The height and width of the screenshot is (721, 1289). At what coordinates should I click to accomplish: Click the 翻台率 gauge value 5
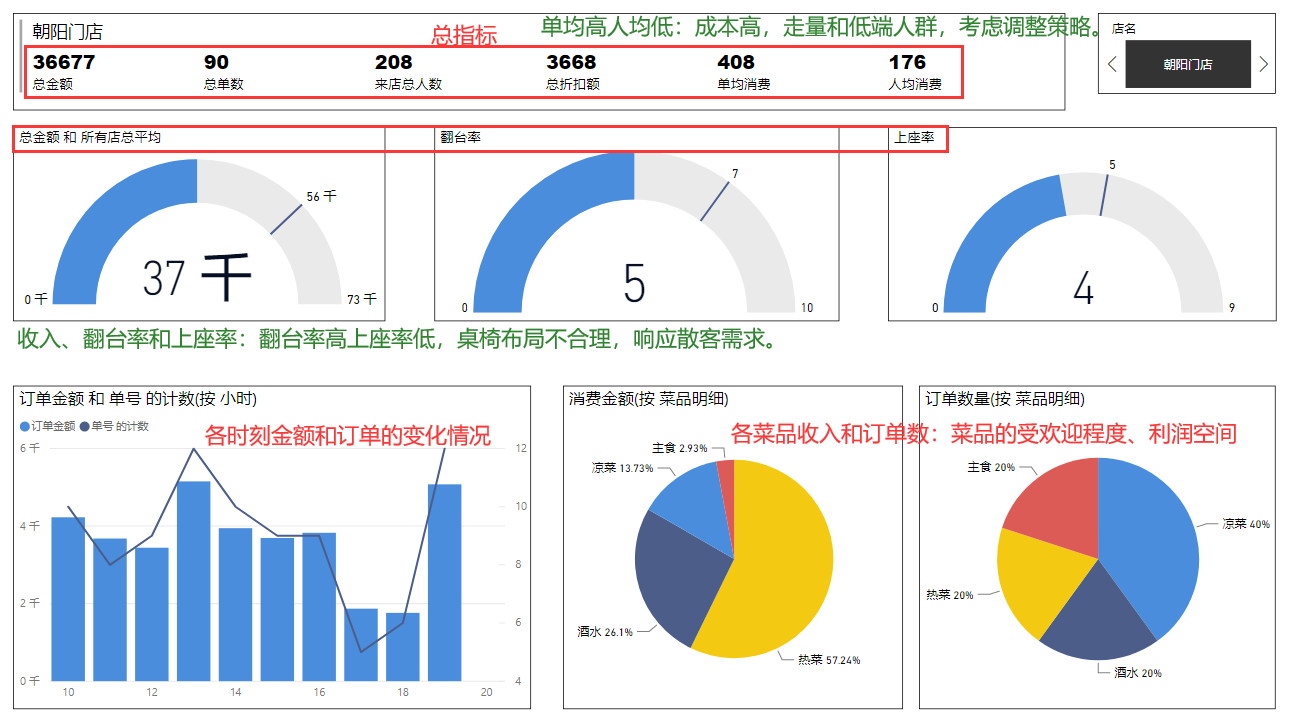[634, 283]
